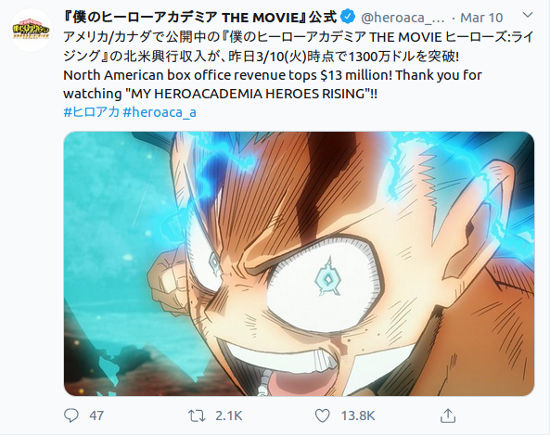
Task: Like the tweet with the heart icon
Action: 322,416
